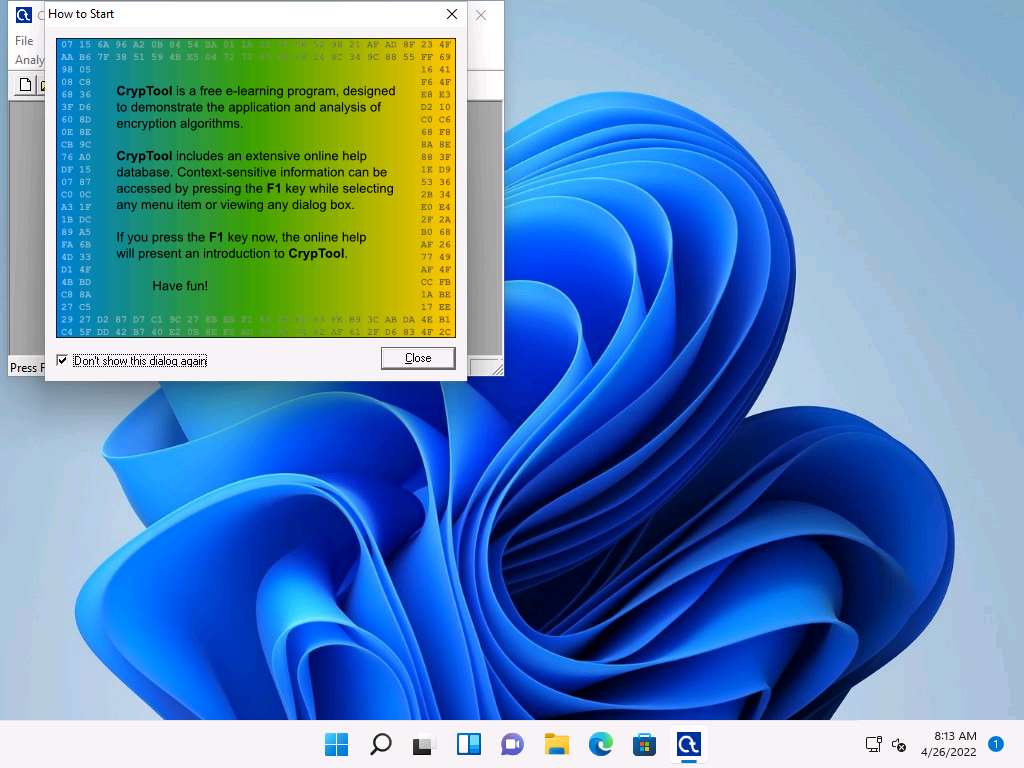Open Microsoft Store from the taskbar
1024x768 pixels.
pos(644,744)
